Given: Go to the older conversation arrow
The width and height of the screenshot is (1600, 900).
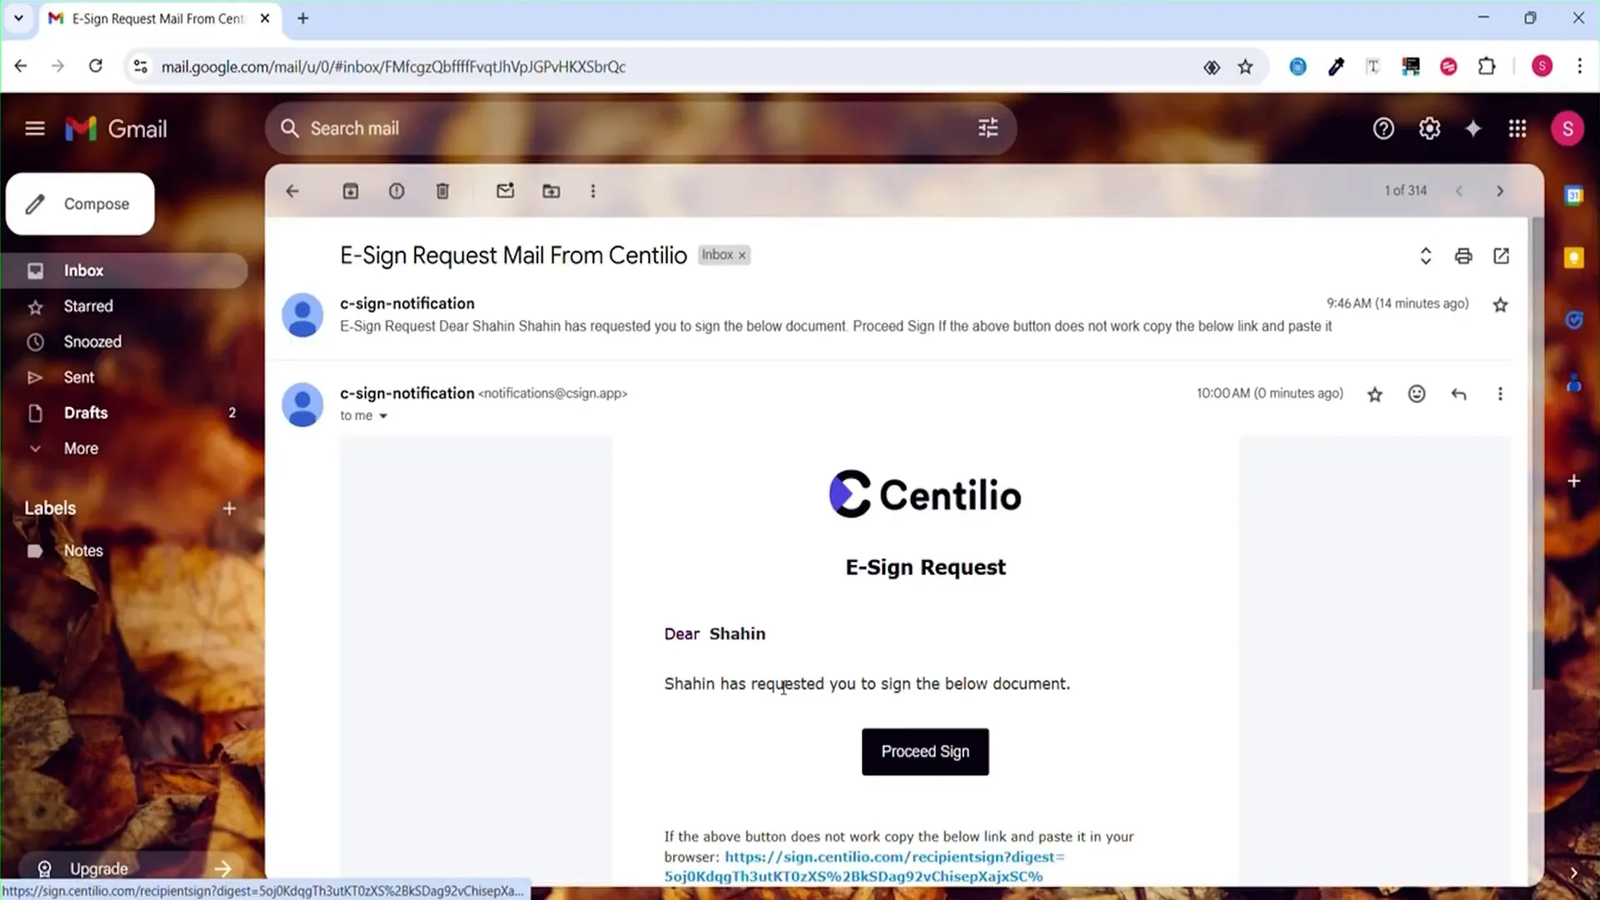Looking at the screenshot, I should click(1500, 191).
